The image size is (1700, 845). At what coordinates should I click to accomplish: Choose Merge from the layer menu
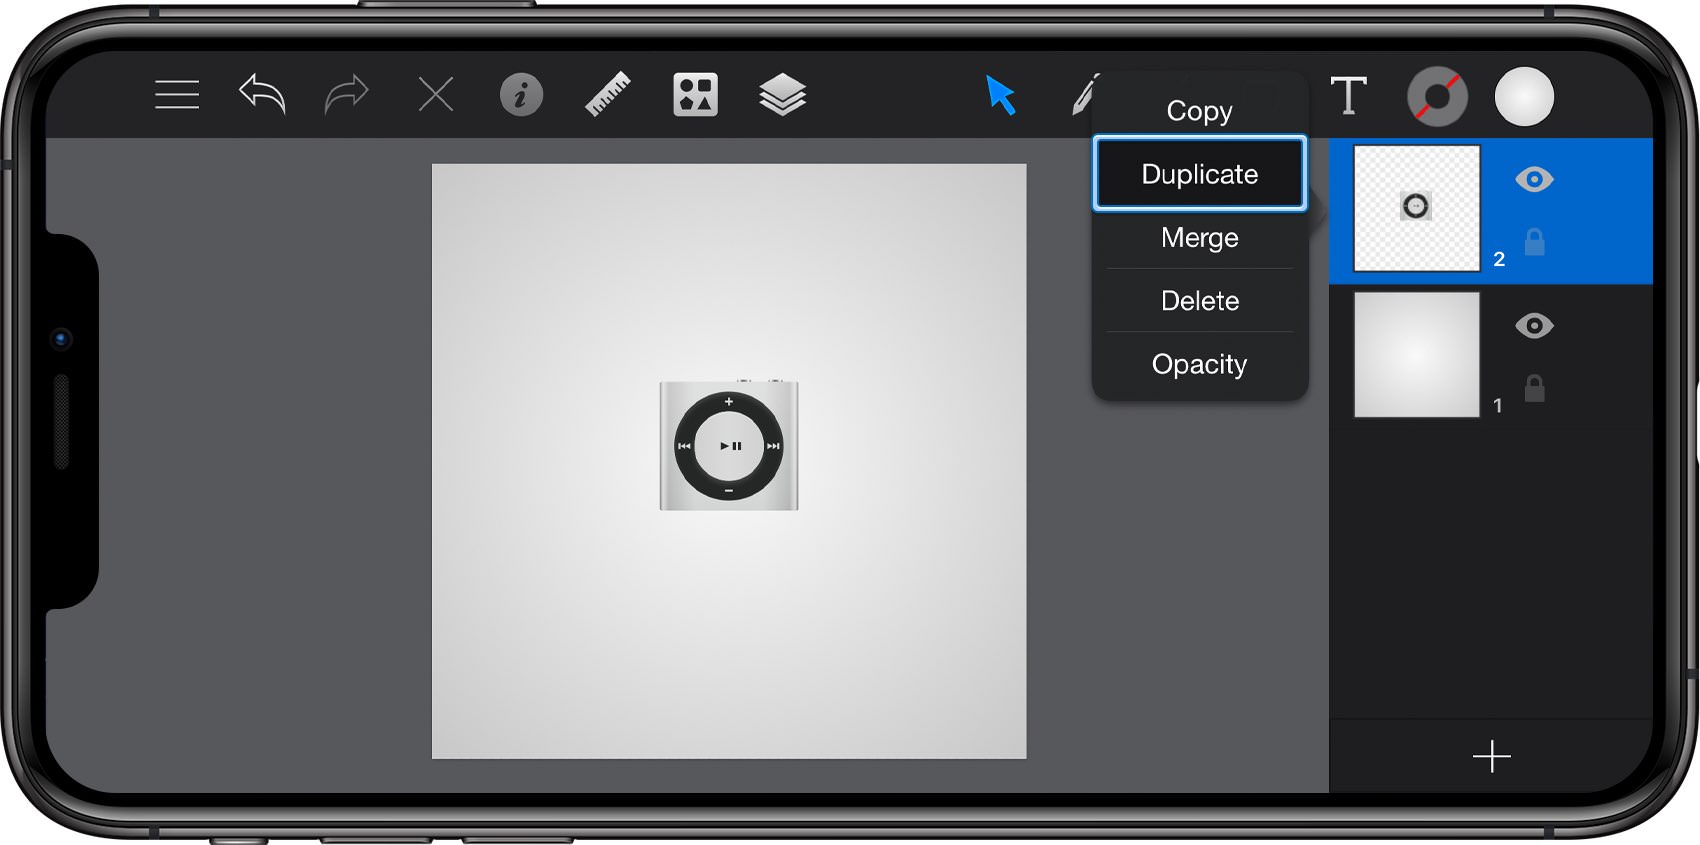[1200, 238]
